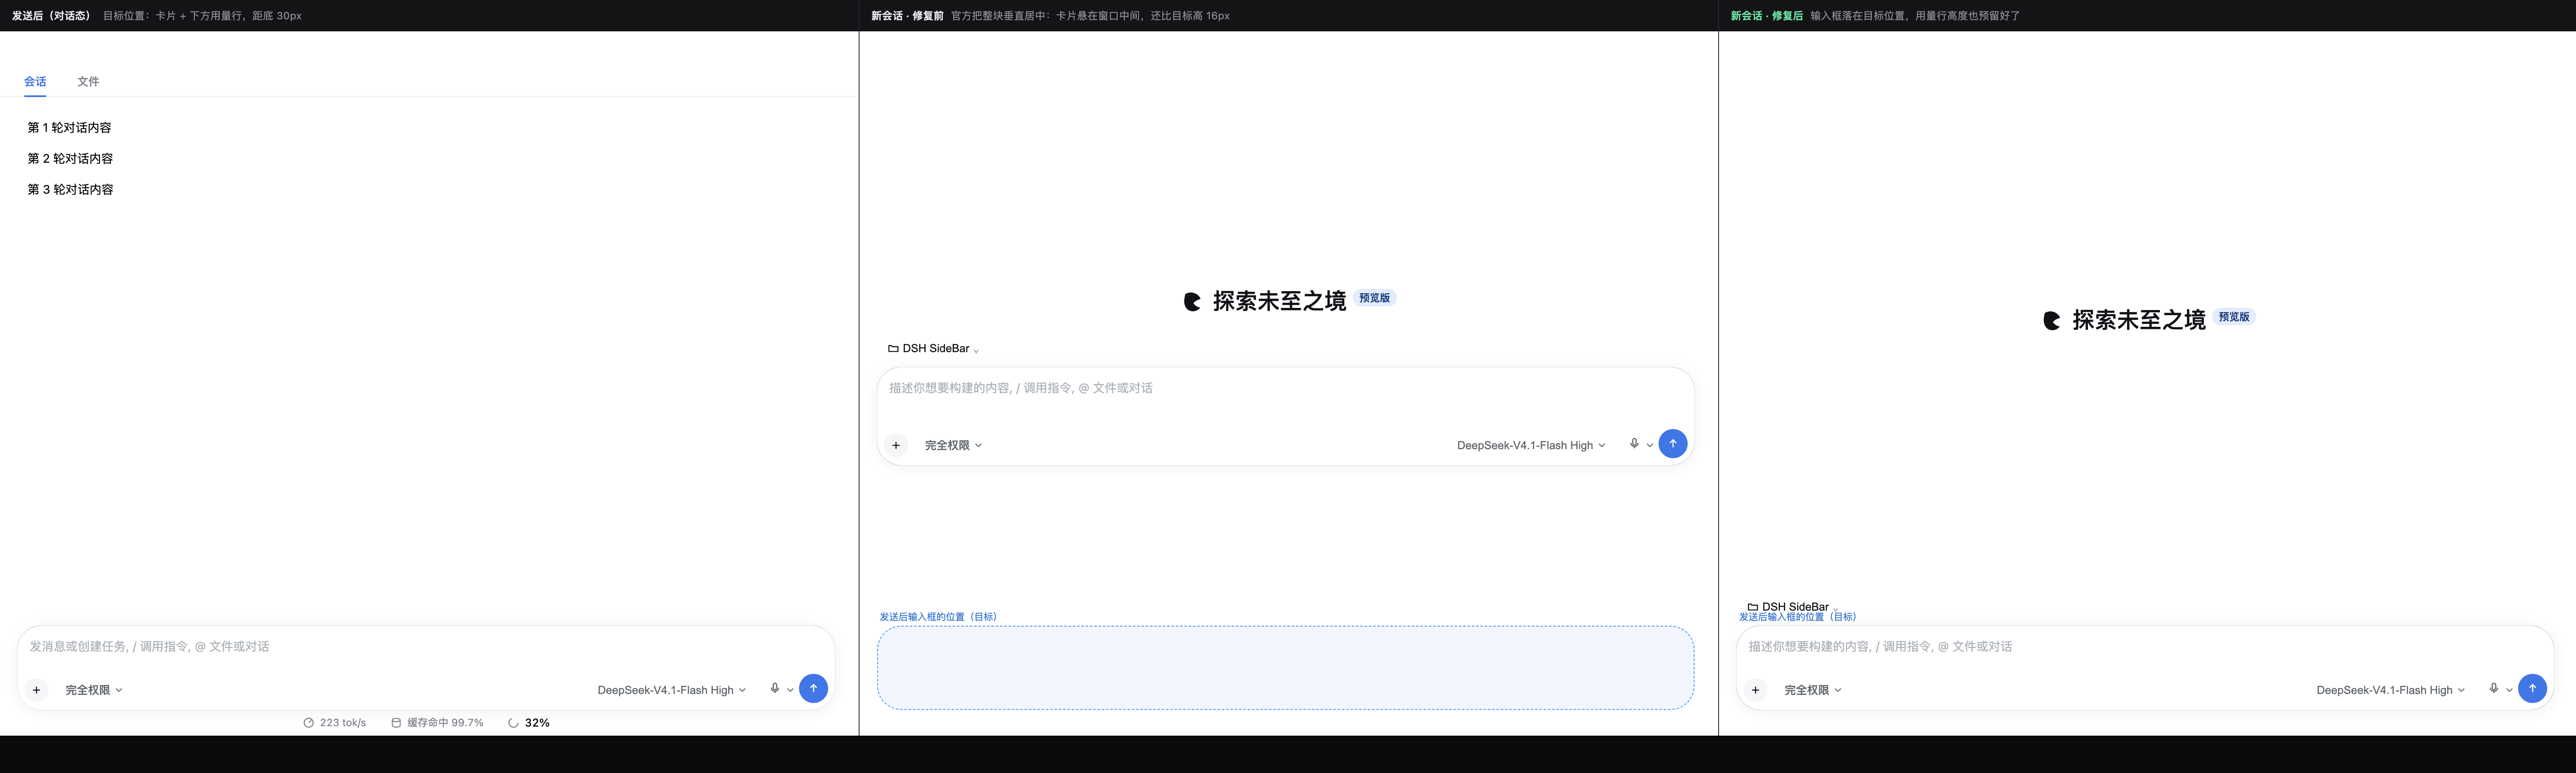The width and height of the screenshot is (2576, 773).
Task: Switch to the 文件 tab
Action: pos(88,82)
